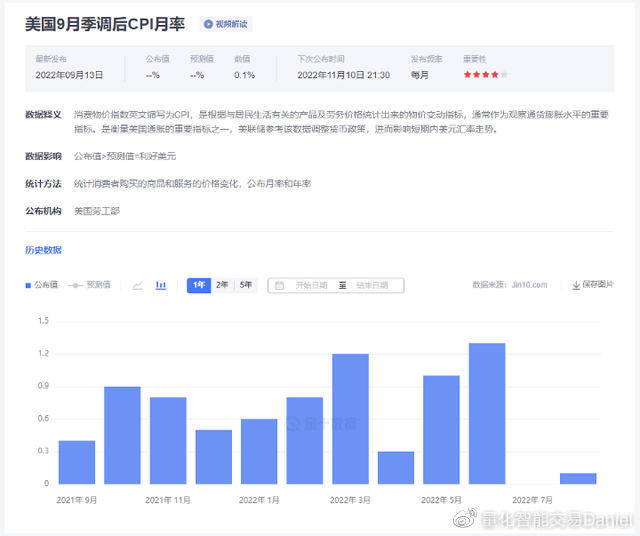Select the 2年 range tab
The width and height of the screenshot is (640, 536).
pos(222,285)
